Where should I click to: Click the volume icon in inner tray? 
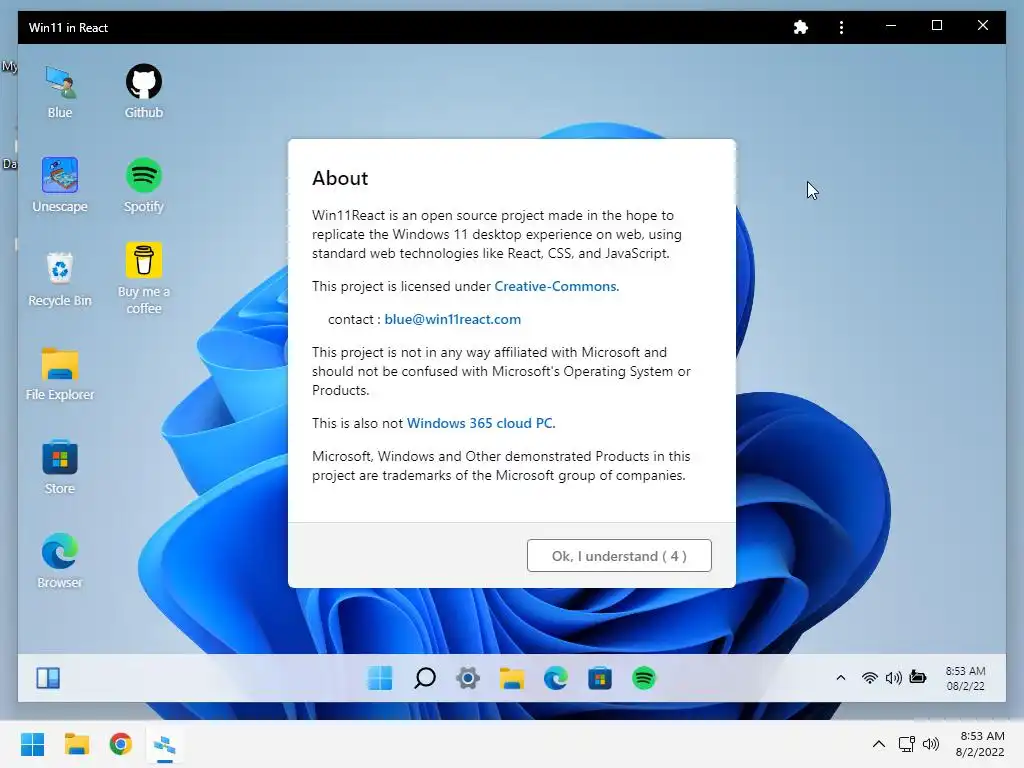pyautogui.click(x=893, y=678)
